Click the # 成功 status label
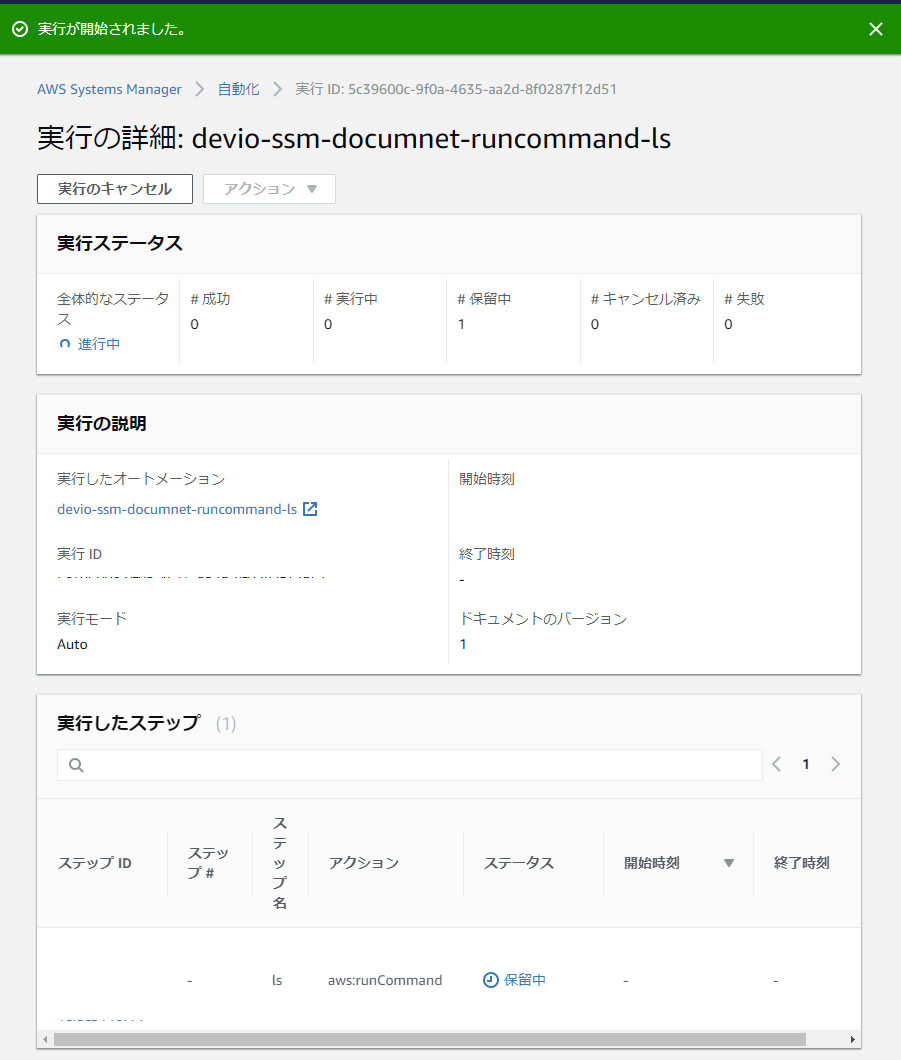 (210, 299)
